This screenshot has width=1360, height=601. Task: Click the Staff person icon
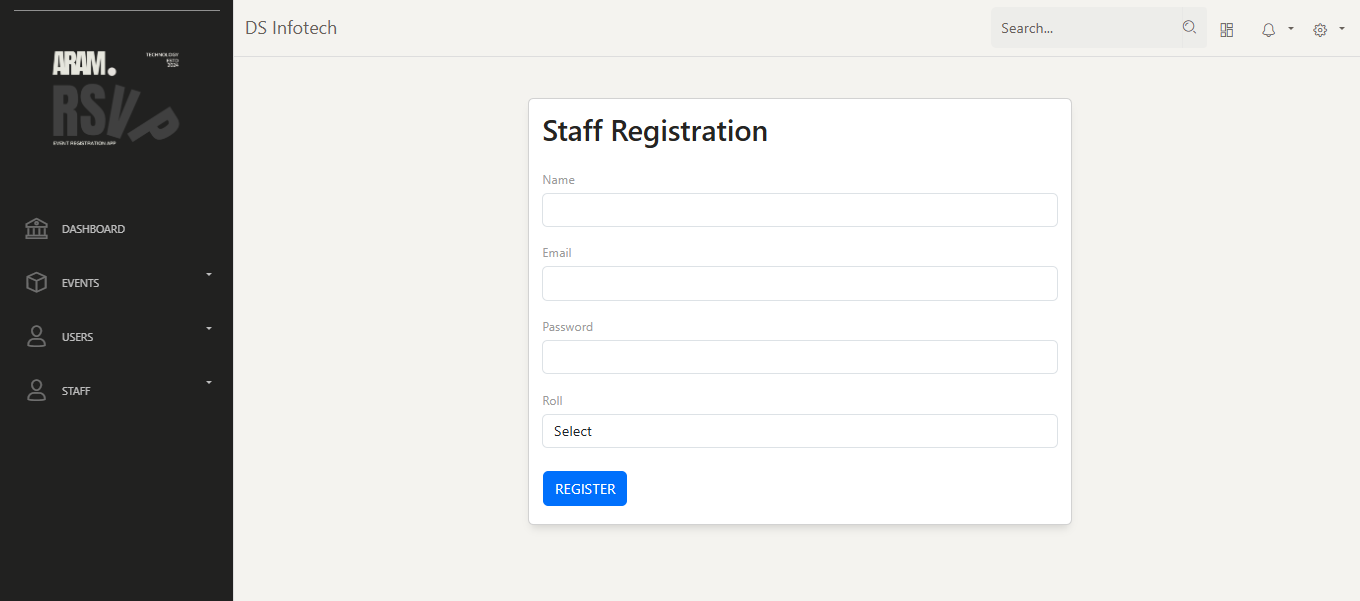coord(36,391)
